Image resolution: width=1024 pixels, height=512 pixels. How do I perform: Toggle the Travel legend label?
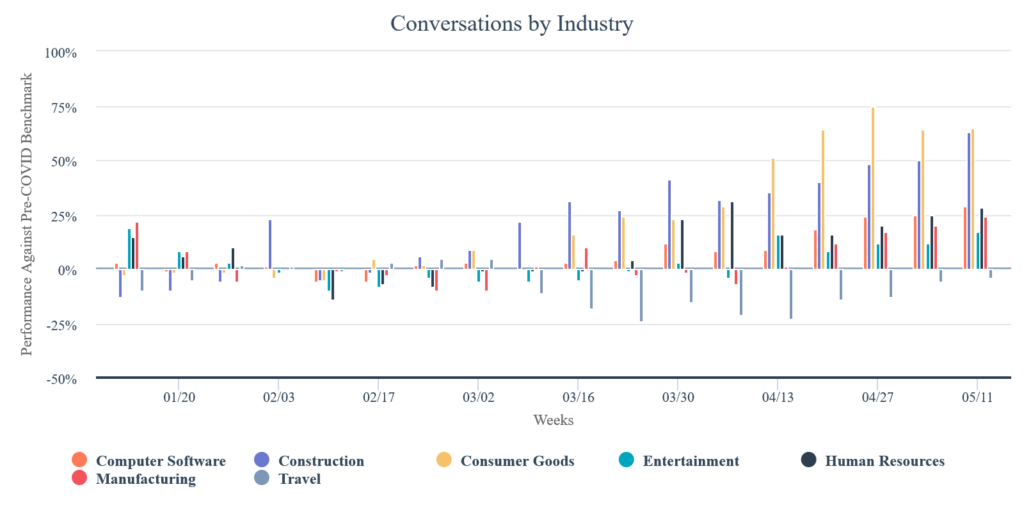click(299, 479)
